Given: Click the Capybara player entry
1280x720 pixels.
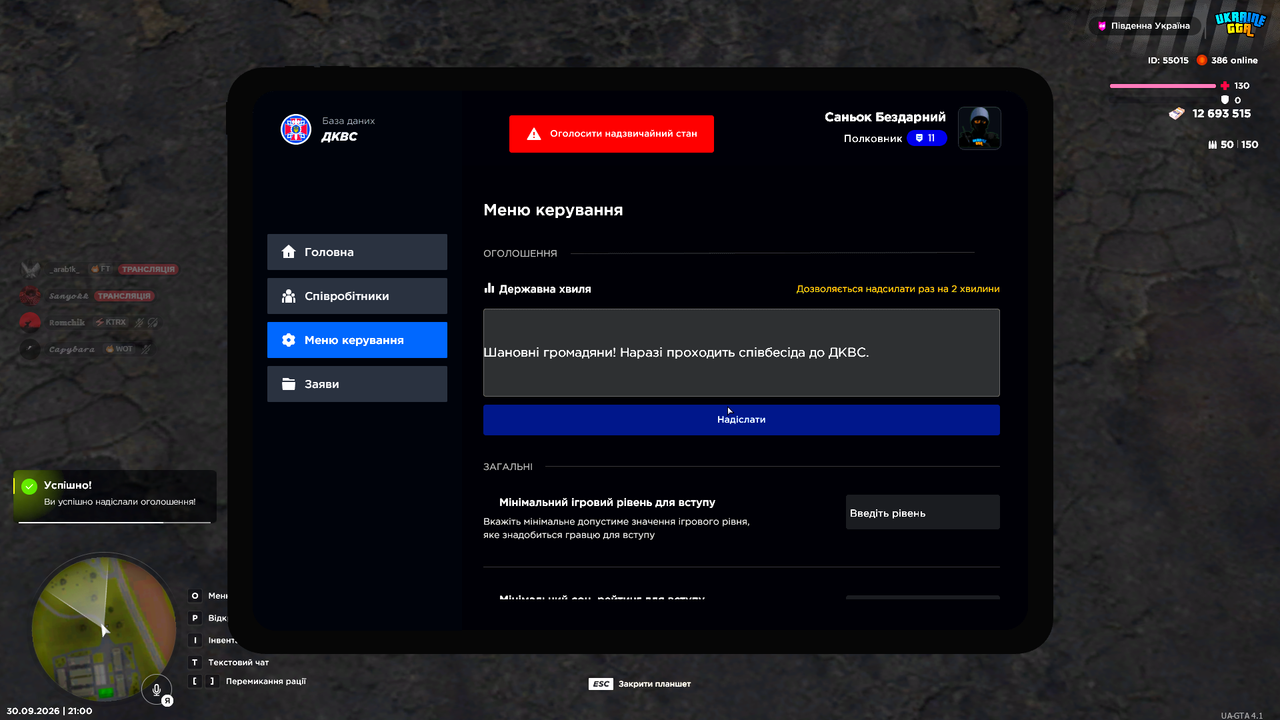Looking at the screenshot, I should click(86, 349).
